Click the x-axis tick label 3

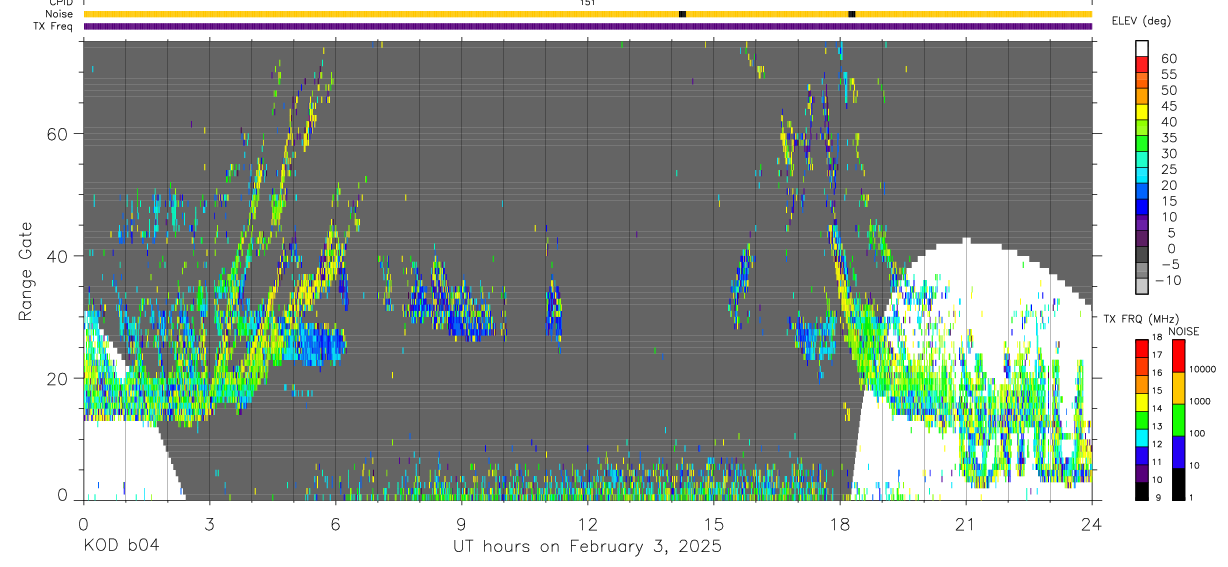coord(210,523)
